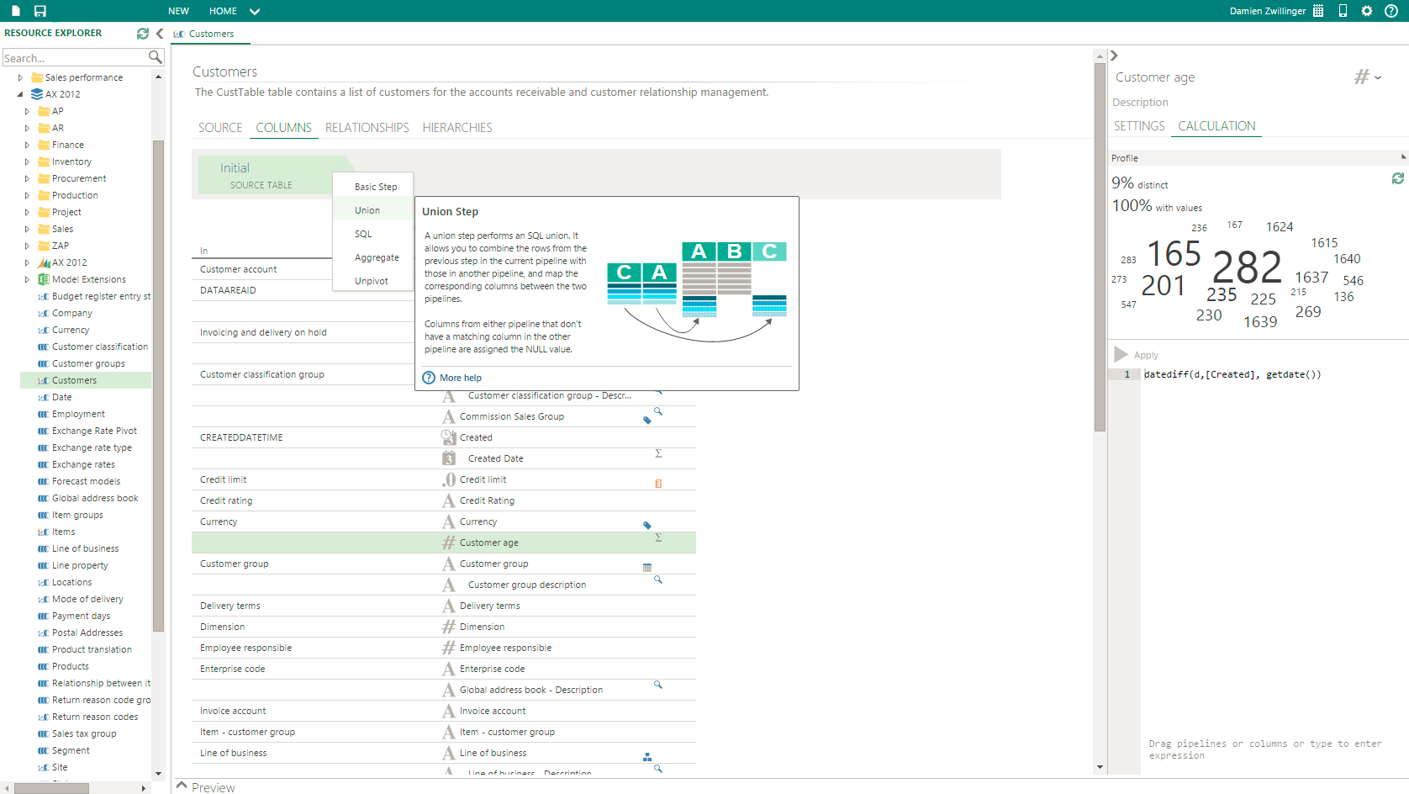Open the SETTINGS tab for Customer age
The height and width of the screenshot is (794, 1409).
[1138, 126]
